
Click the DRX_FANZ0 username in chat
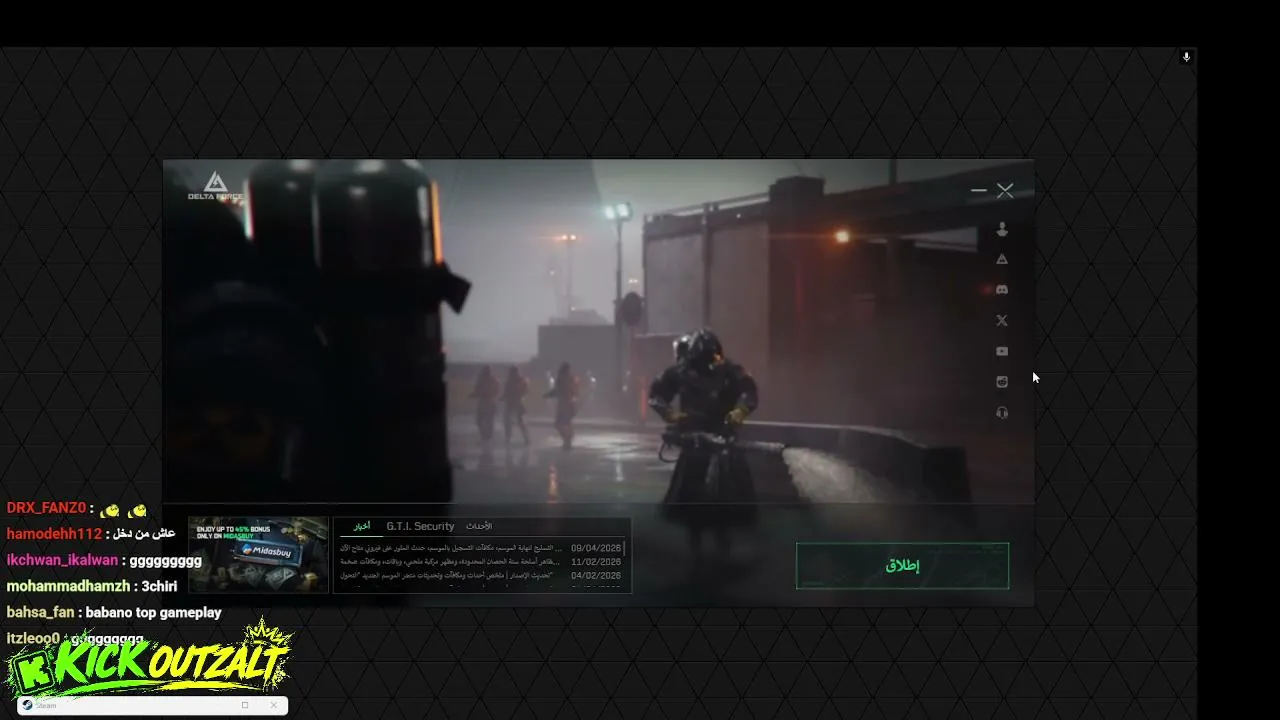point(46,508)
